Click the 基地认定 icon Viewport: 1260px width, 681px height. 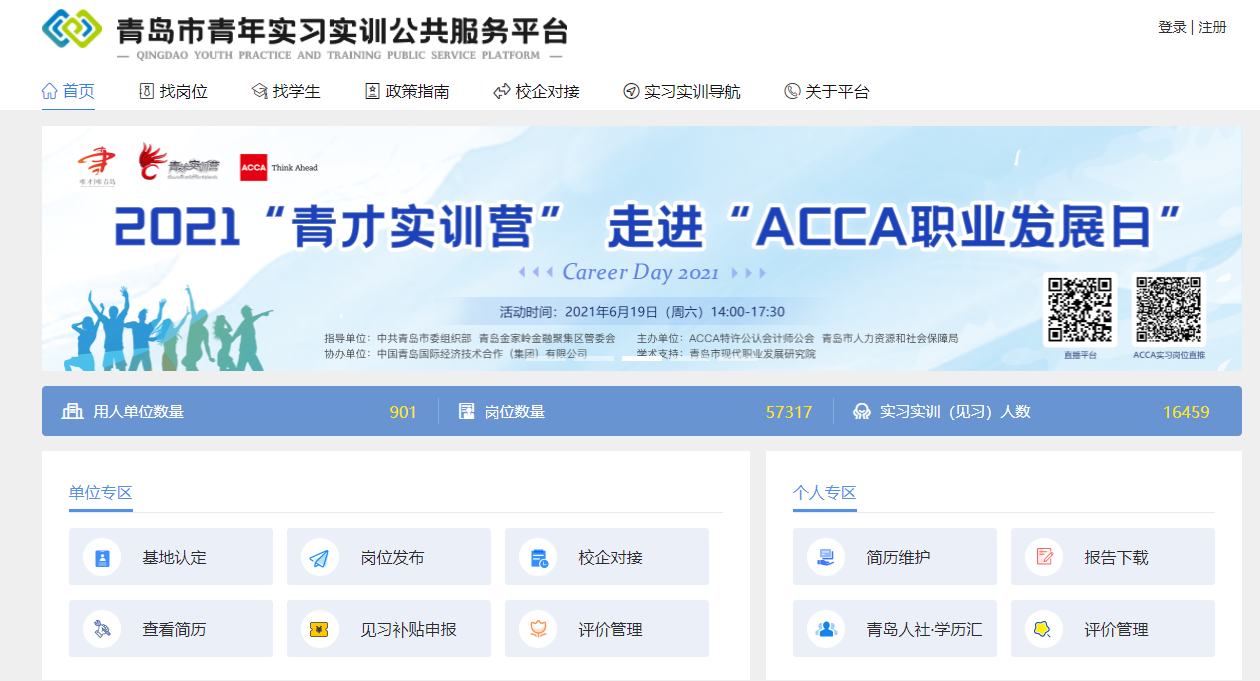pos(101,557)
